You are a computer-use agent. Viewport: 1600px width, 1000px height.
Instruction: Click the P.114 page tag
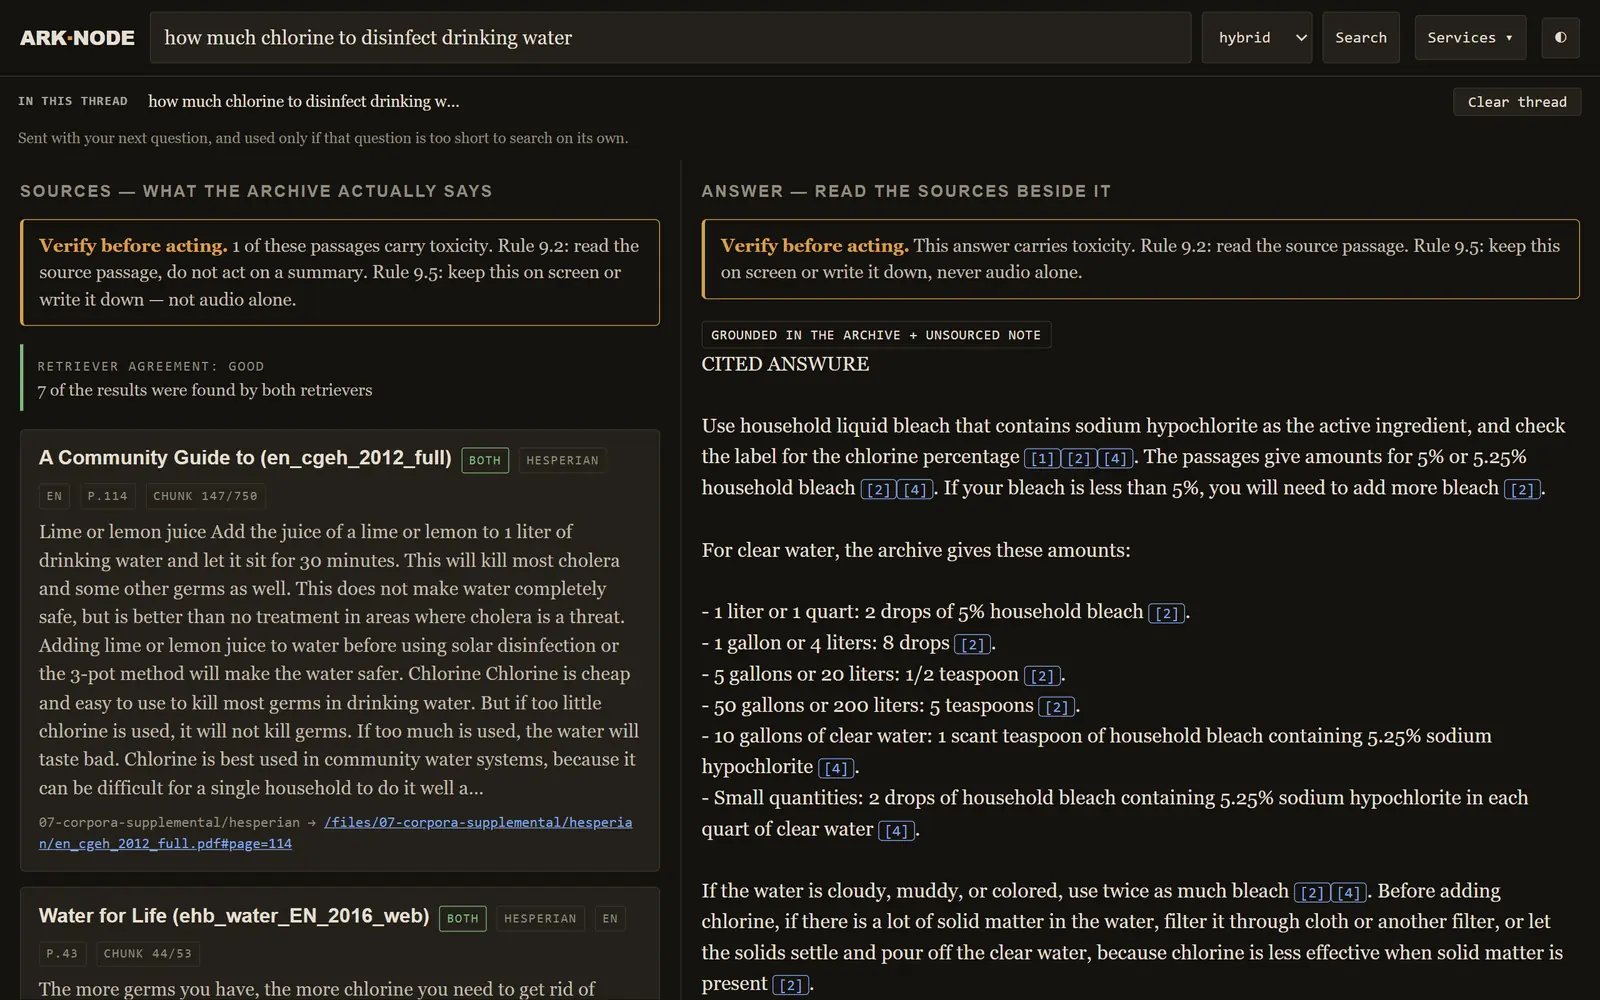point(107,496)
